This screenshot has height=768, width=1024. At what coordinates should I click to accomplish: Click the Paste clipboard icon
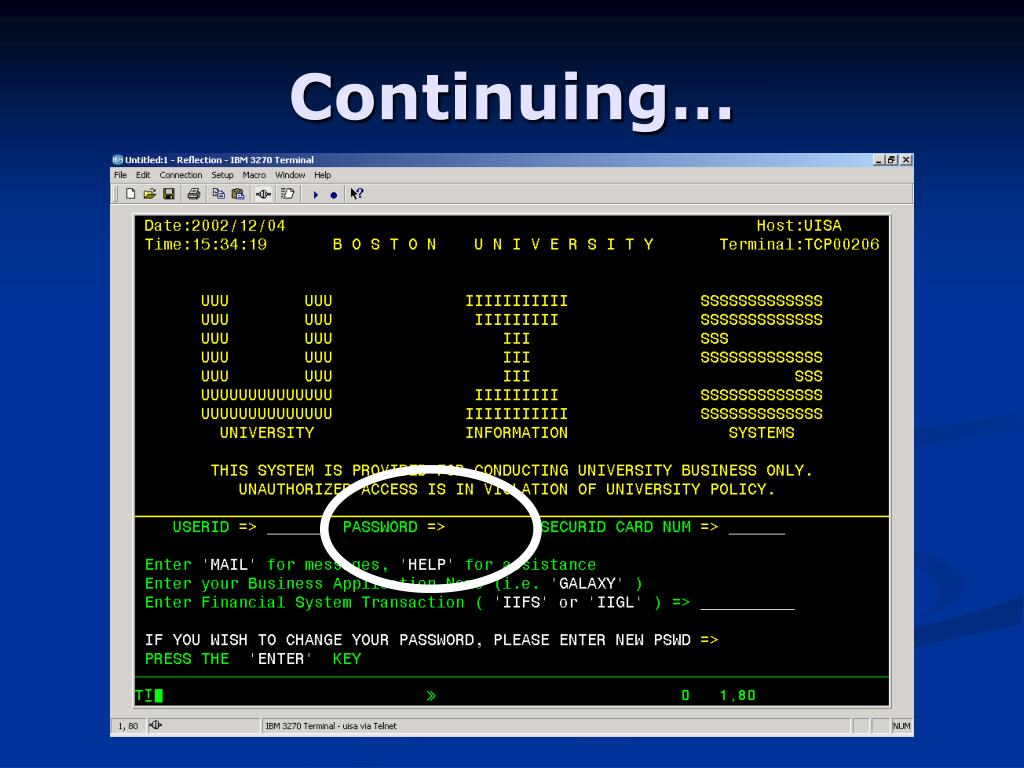point(238,194)
